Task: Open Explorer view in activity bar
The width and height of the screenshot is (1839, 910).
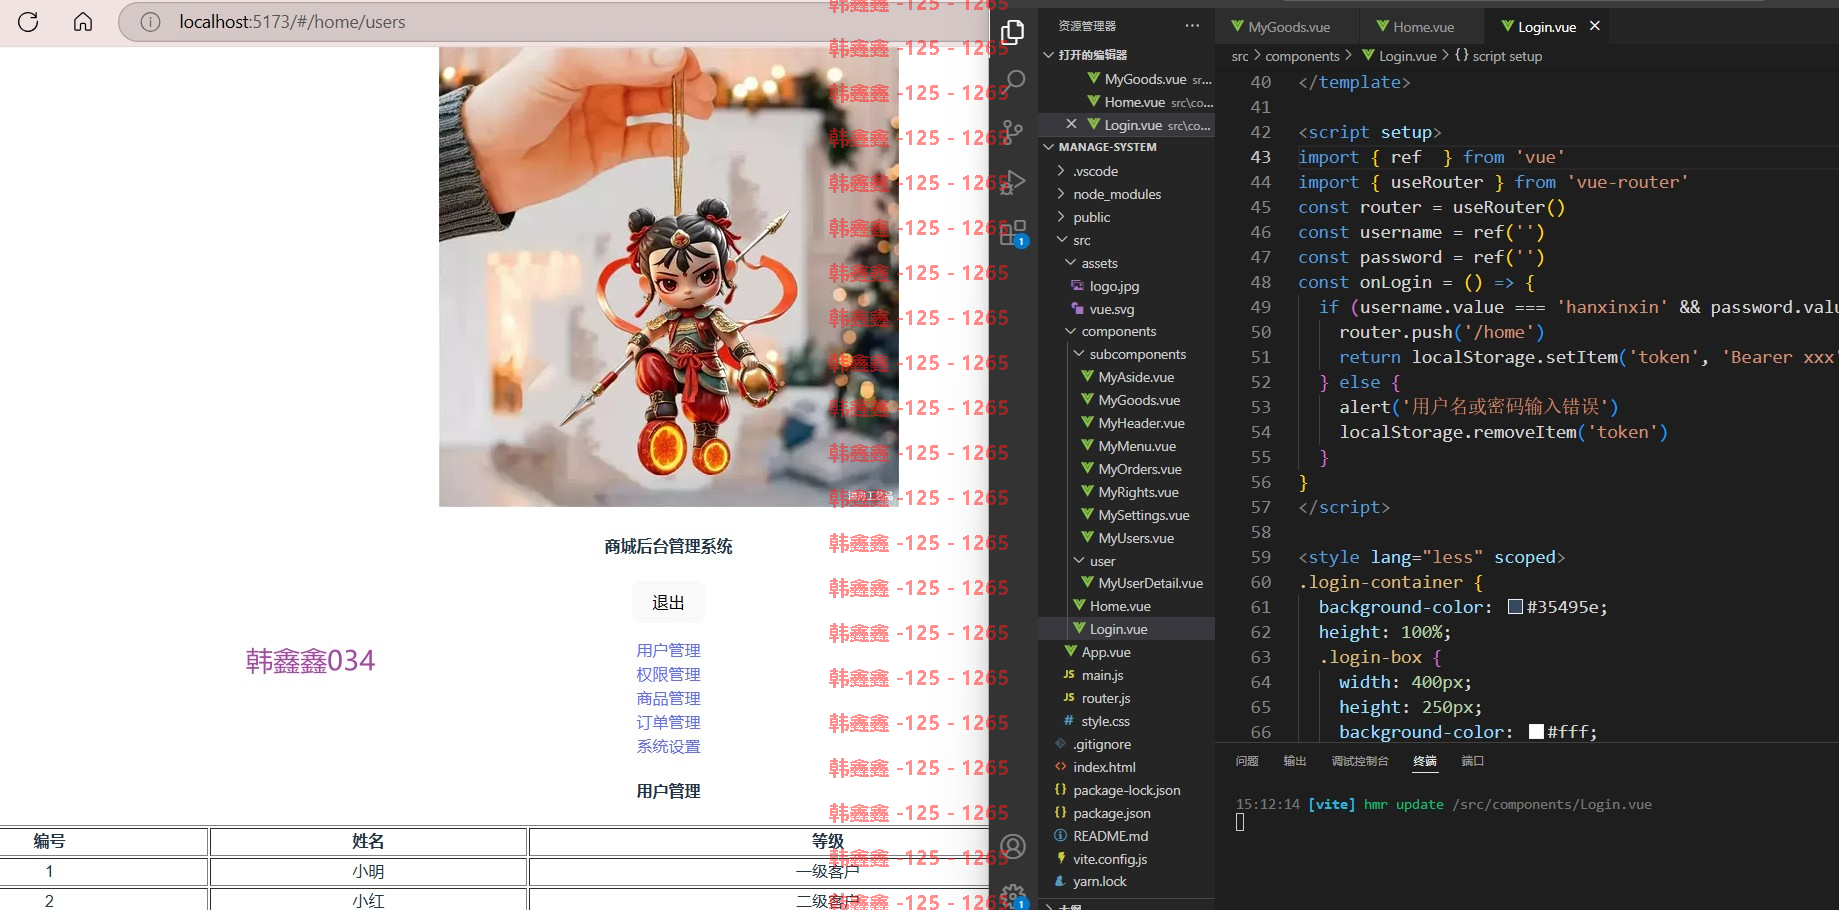Action: point(1013,32)
